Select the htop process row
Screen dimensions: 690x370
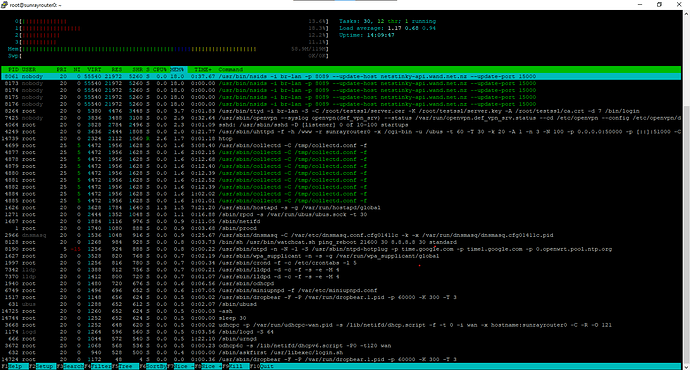coord(341,139)
